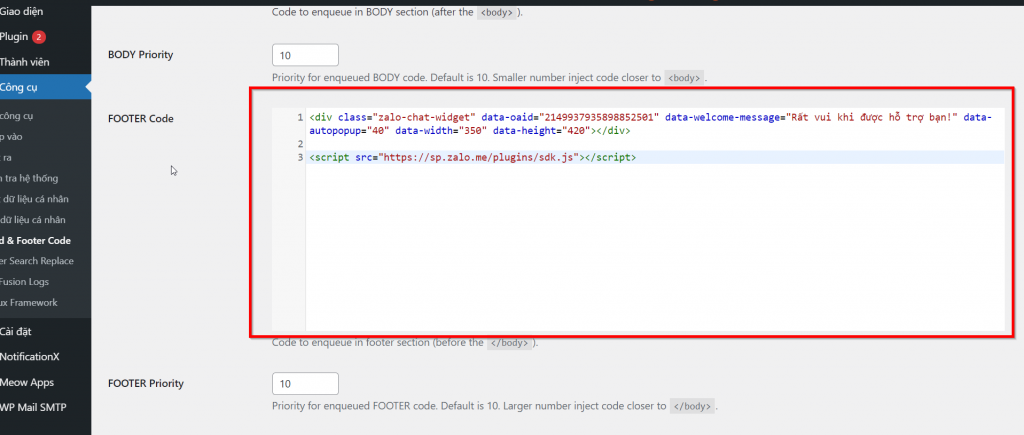Click the data-welcome-message Vietnamese string

(872, 118)
